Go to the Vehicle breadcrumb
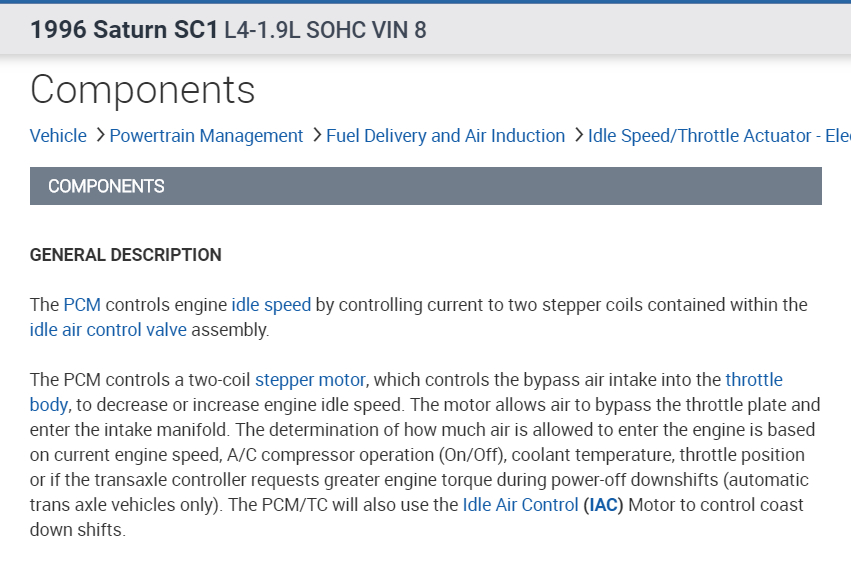 click(58, 136)
